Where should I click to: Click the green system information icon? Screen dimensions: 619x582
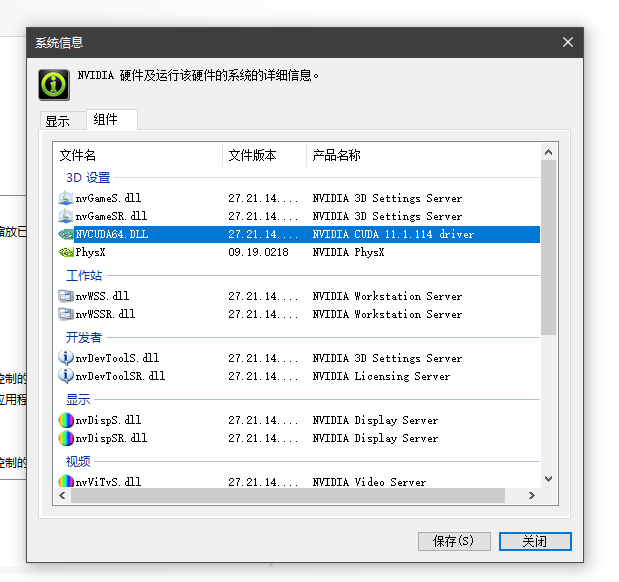click(x=54, y=84)
